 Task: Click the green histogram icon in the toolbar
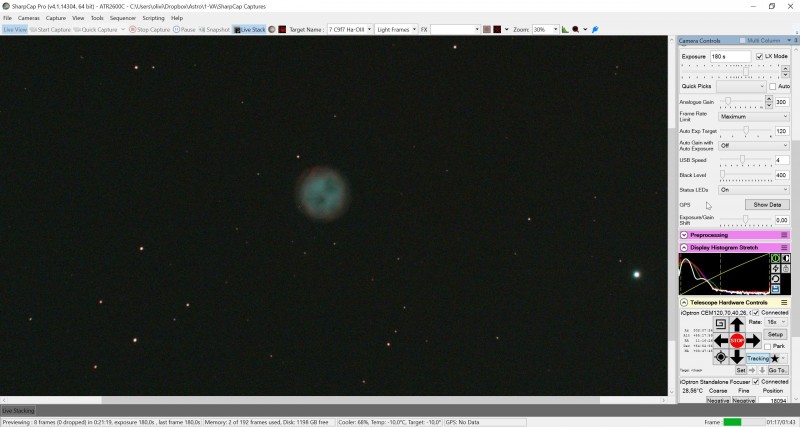tap(565, 30)
